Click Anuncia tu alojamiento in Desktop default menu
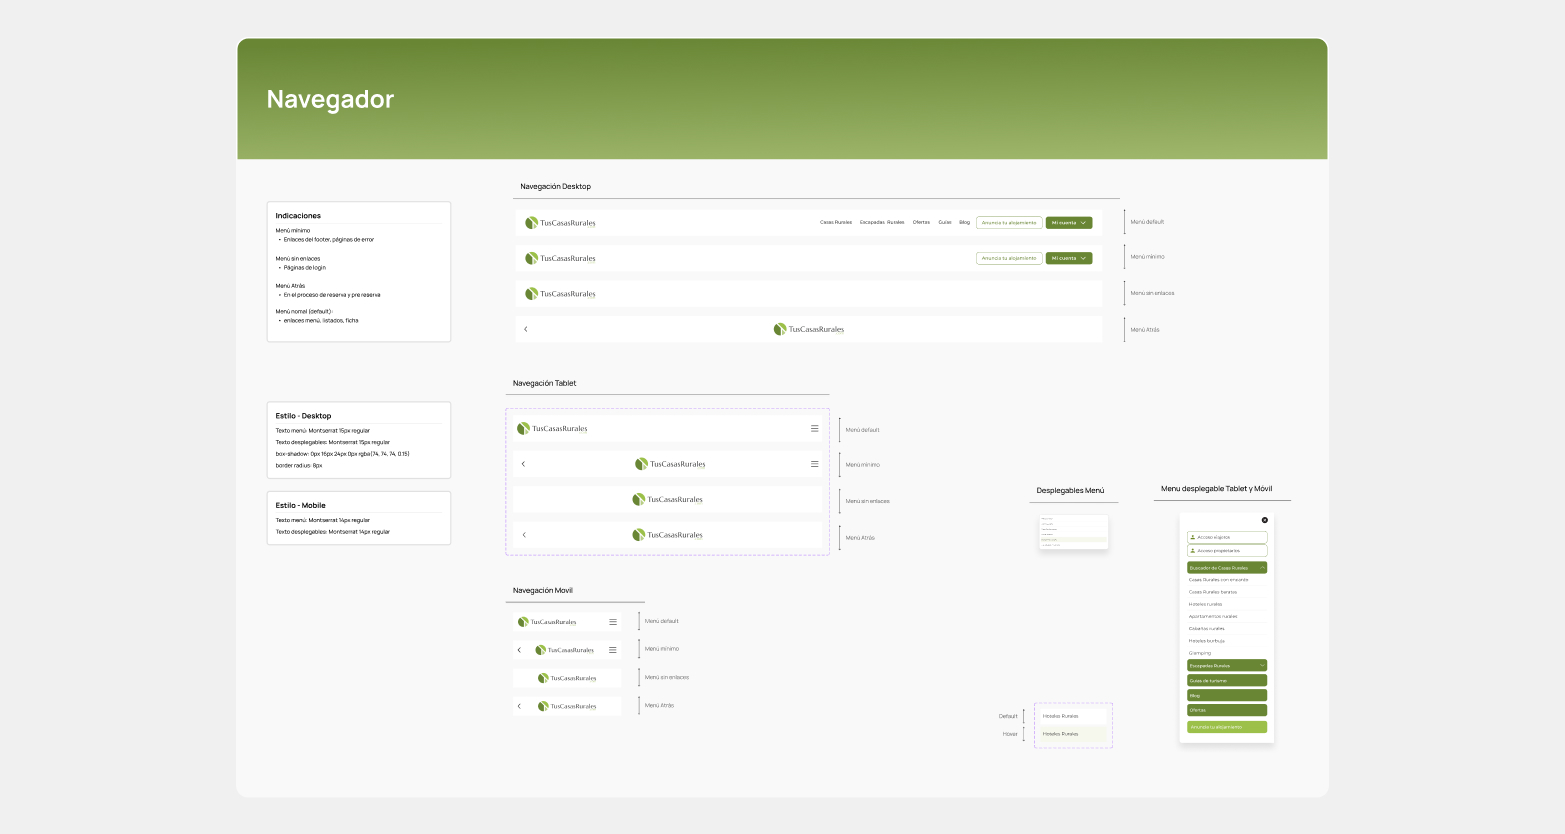The image size is (1565, 834). (1008, 223)
